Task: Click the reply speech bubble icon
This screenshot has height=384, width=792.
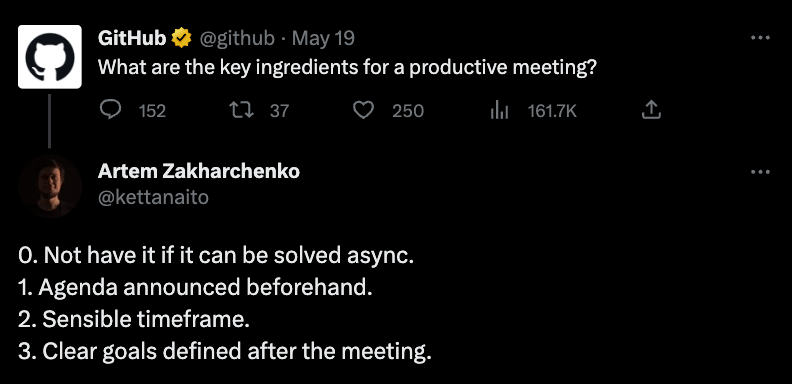Action: pos(111,109)
